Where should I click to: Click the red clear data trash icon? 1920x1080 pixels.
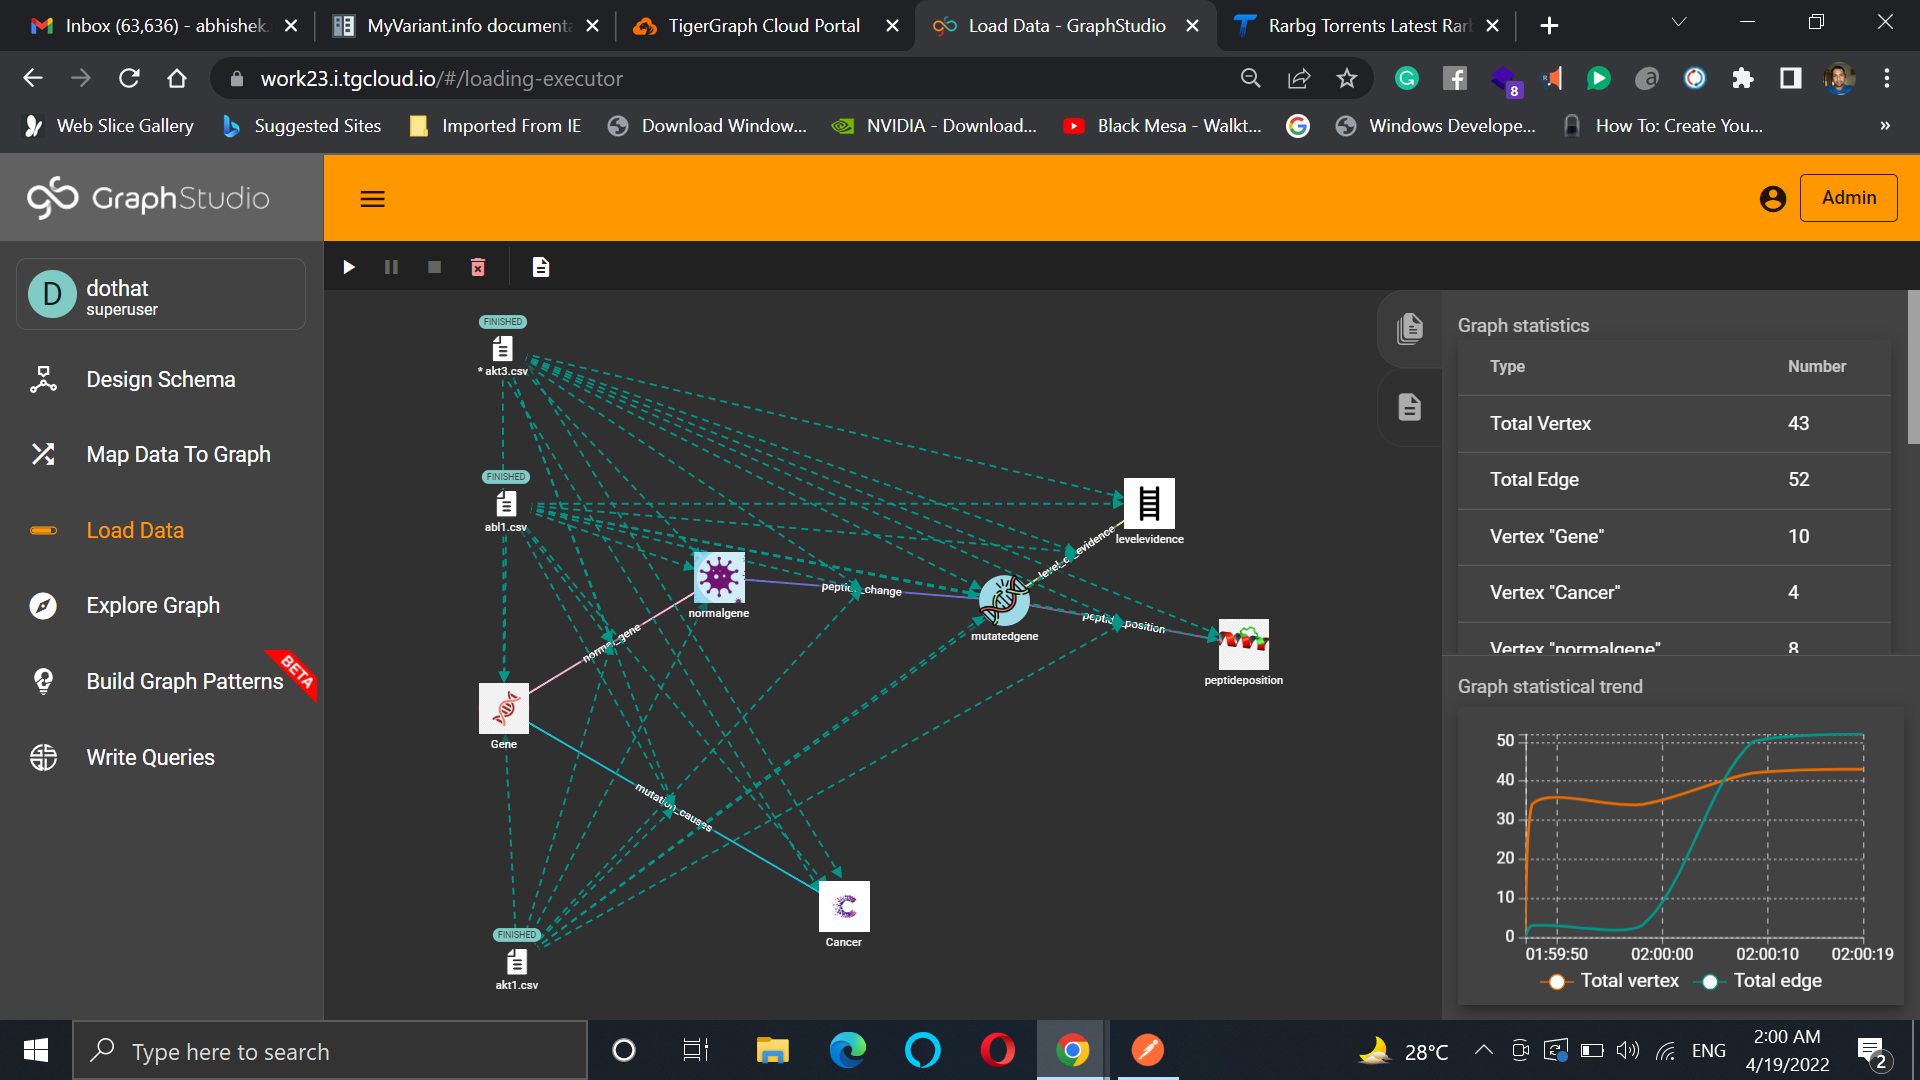(478, 267)
